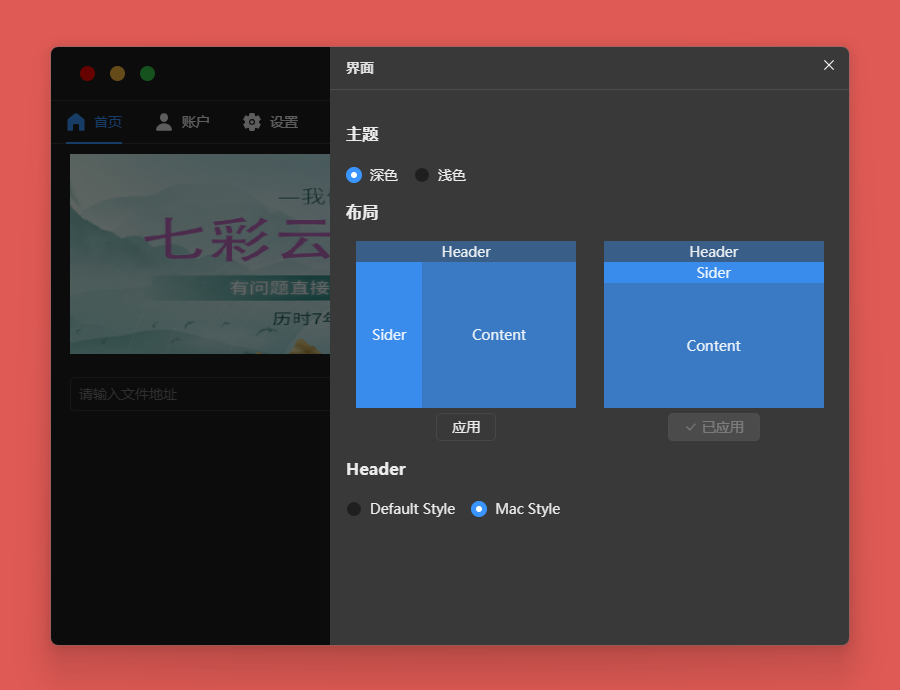Viewport: 900px width, 690px height.
Task: Select the left Sider layout preview
Action: [x=466, y=324]
